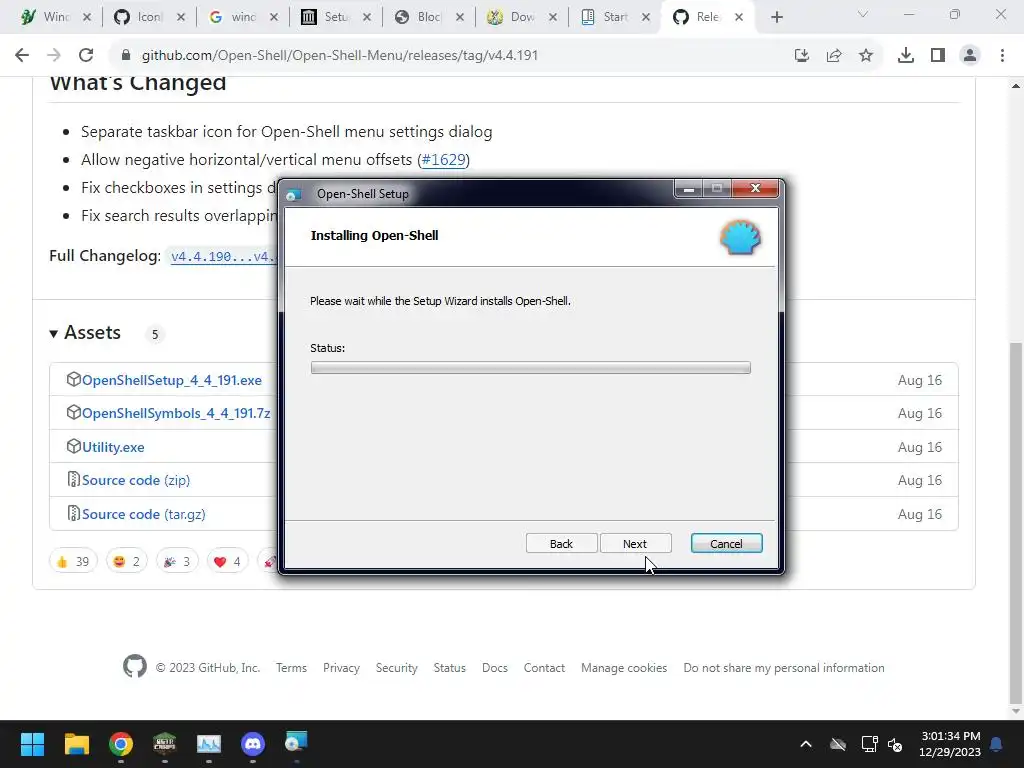This screenshot has height=768, width=1024.
Task: Open GitHub Status footer link
Action: 449,667
